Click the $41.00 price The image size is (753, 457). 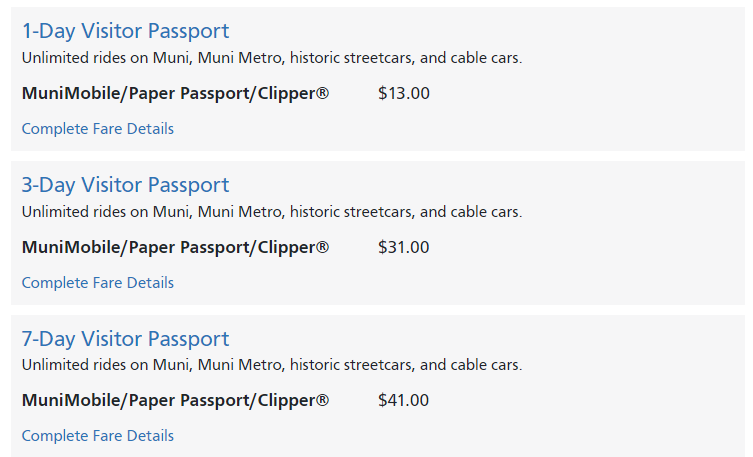[x=403, y=400]
